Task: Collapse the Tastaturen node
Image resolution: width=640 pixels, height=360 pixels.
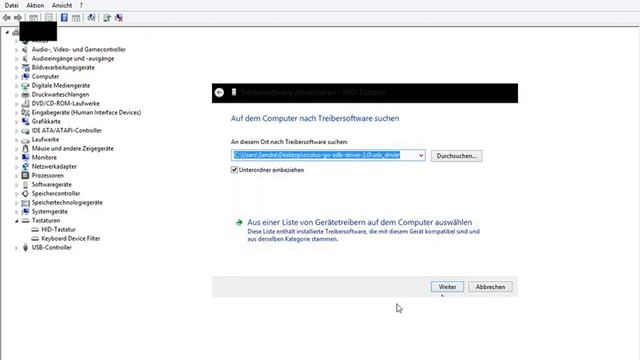Action: pyautogui.click(x=17, y=221)
